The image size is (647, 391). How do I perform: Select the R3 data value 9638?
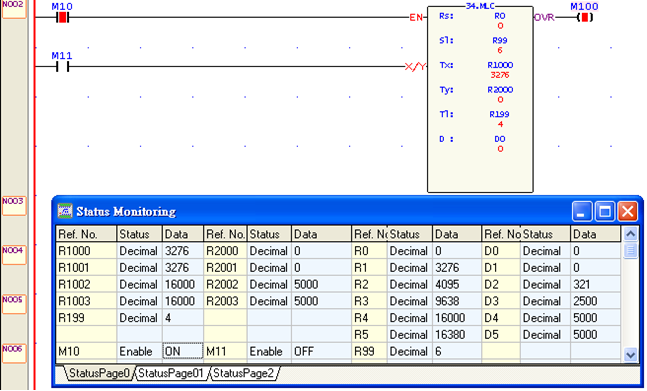click(x=457, y=301)
